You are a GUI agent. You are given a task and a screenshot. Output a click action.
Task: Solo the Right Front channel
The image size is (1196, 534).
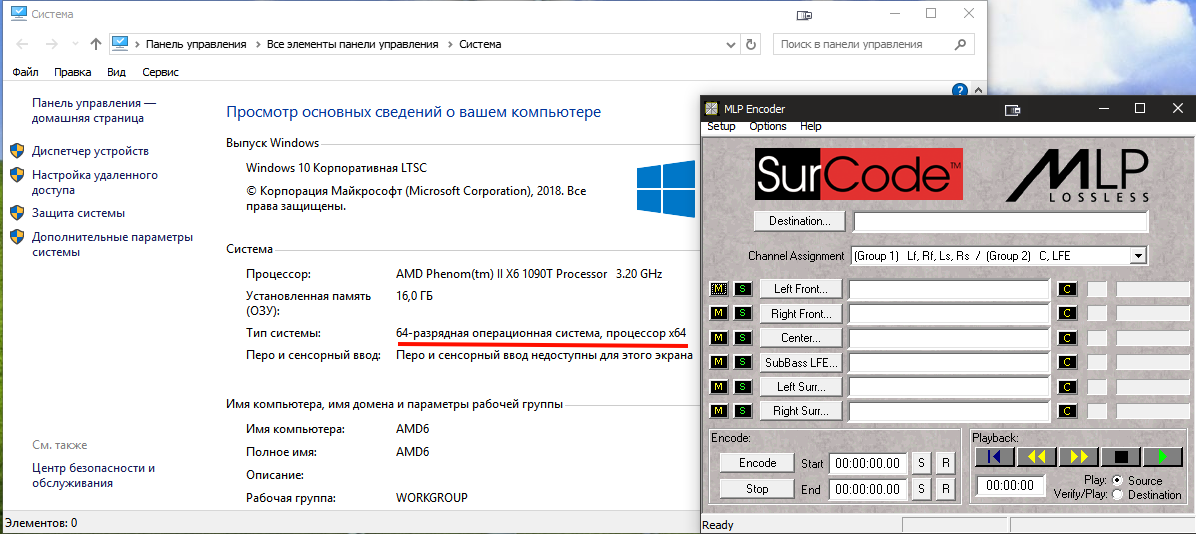click(742, 314)
